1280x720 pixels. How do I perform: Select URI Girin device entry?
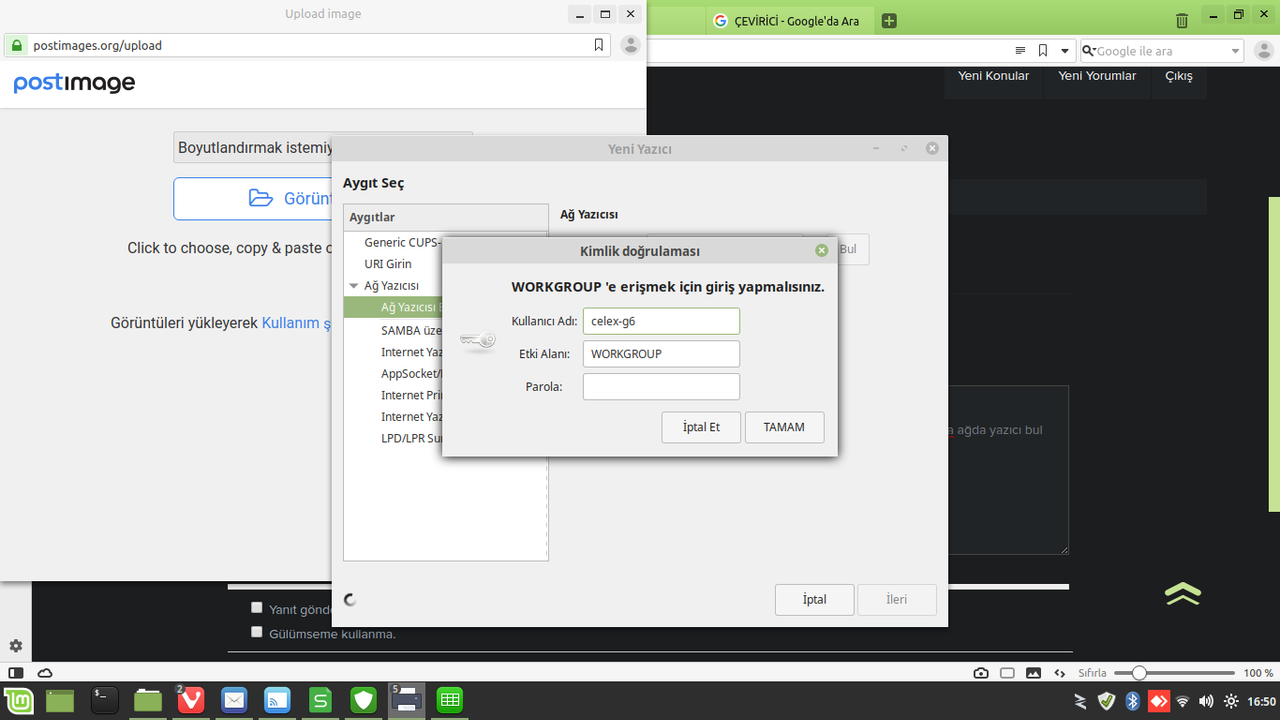[388, 264]
